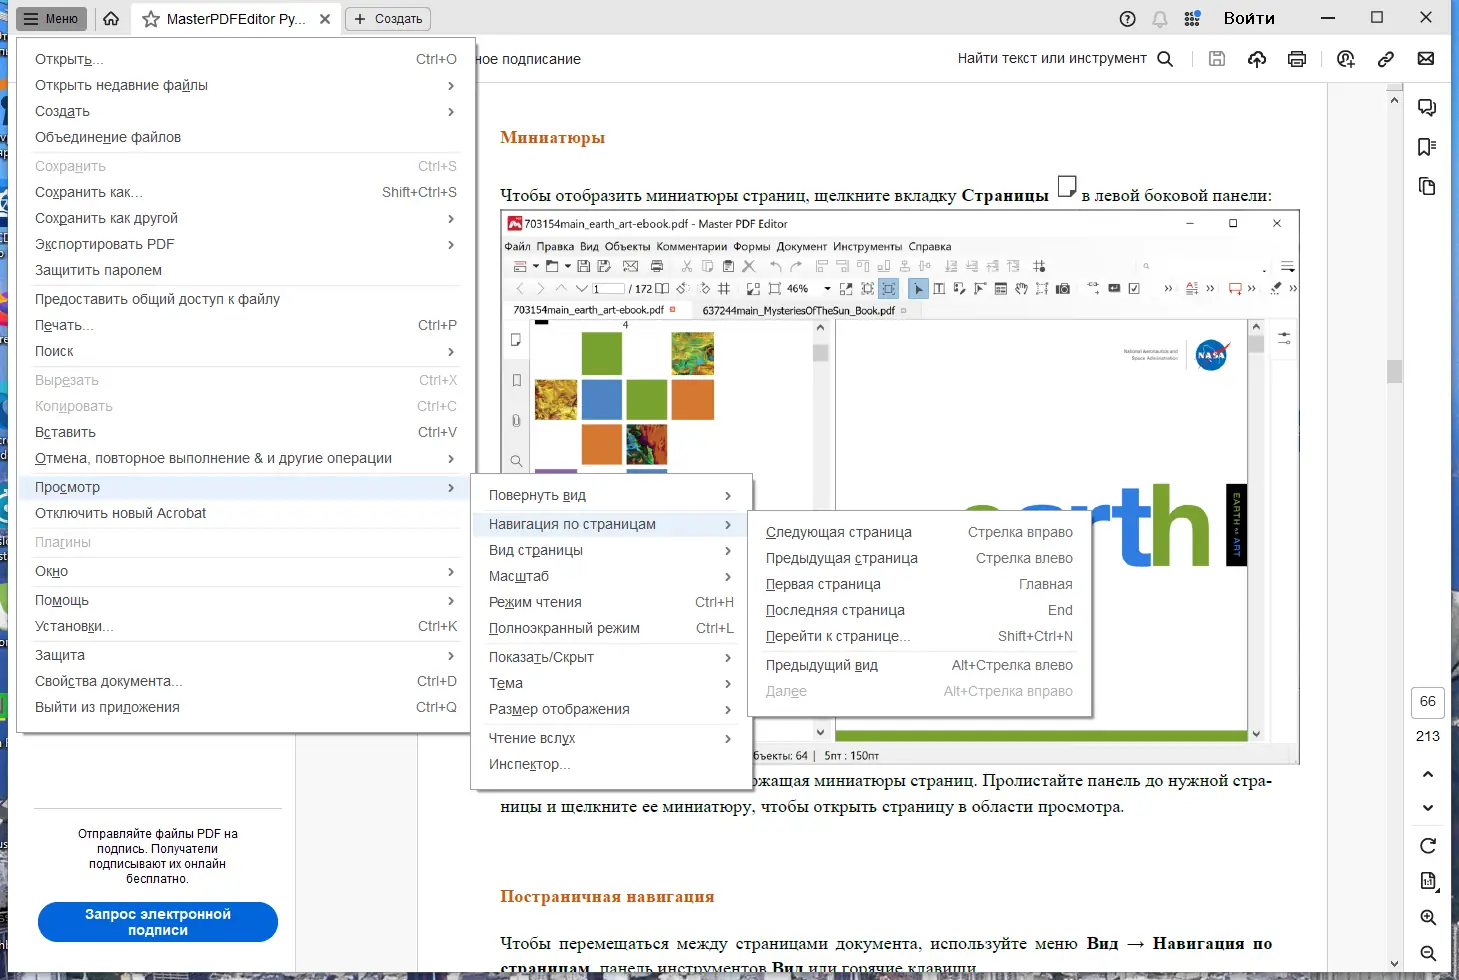Open the comments panel icon

1427,108
